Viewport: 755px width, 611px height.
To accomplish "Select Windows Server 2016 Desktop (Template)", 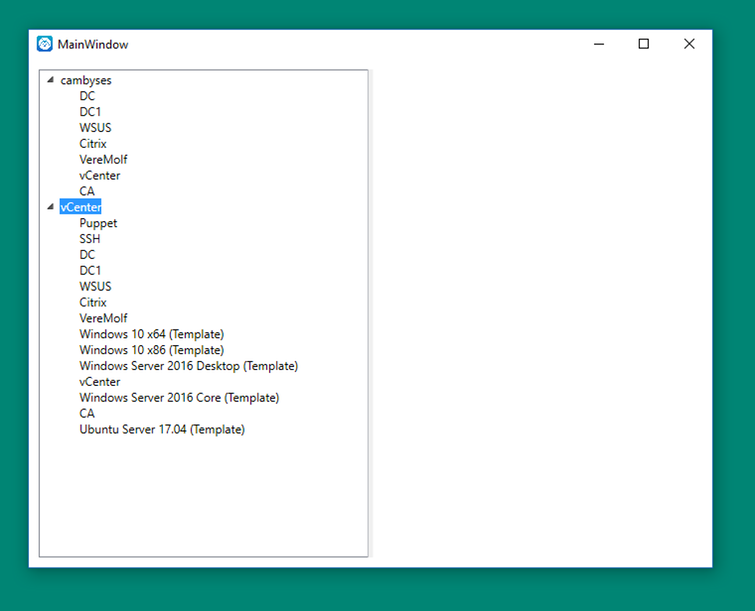I will click(189, 366).
